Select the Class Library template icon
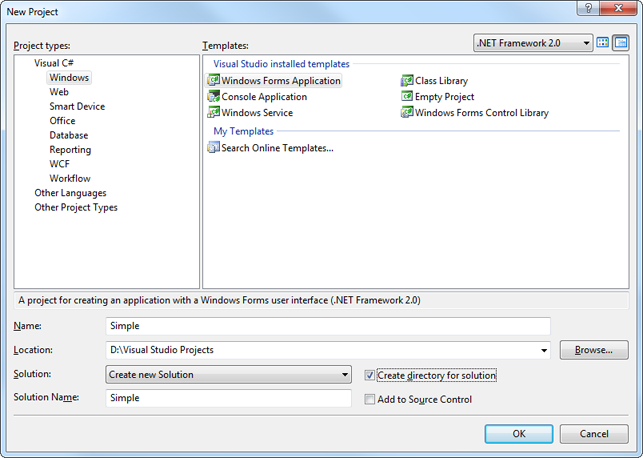This screenshot has height=458, width=643. point(407,81)
